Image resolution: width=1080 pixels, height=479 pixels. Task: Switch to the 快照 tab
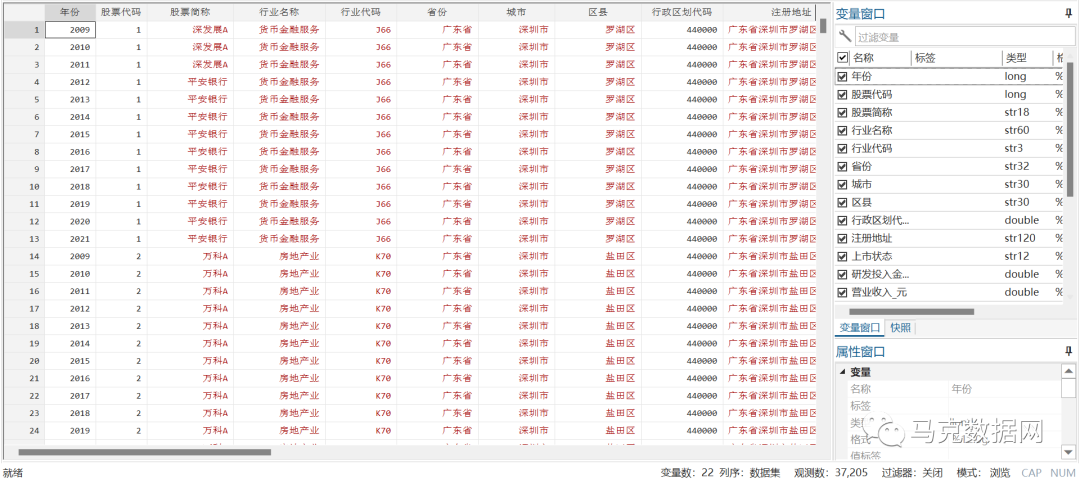[x=900, y=328]
